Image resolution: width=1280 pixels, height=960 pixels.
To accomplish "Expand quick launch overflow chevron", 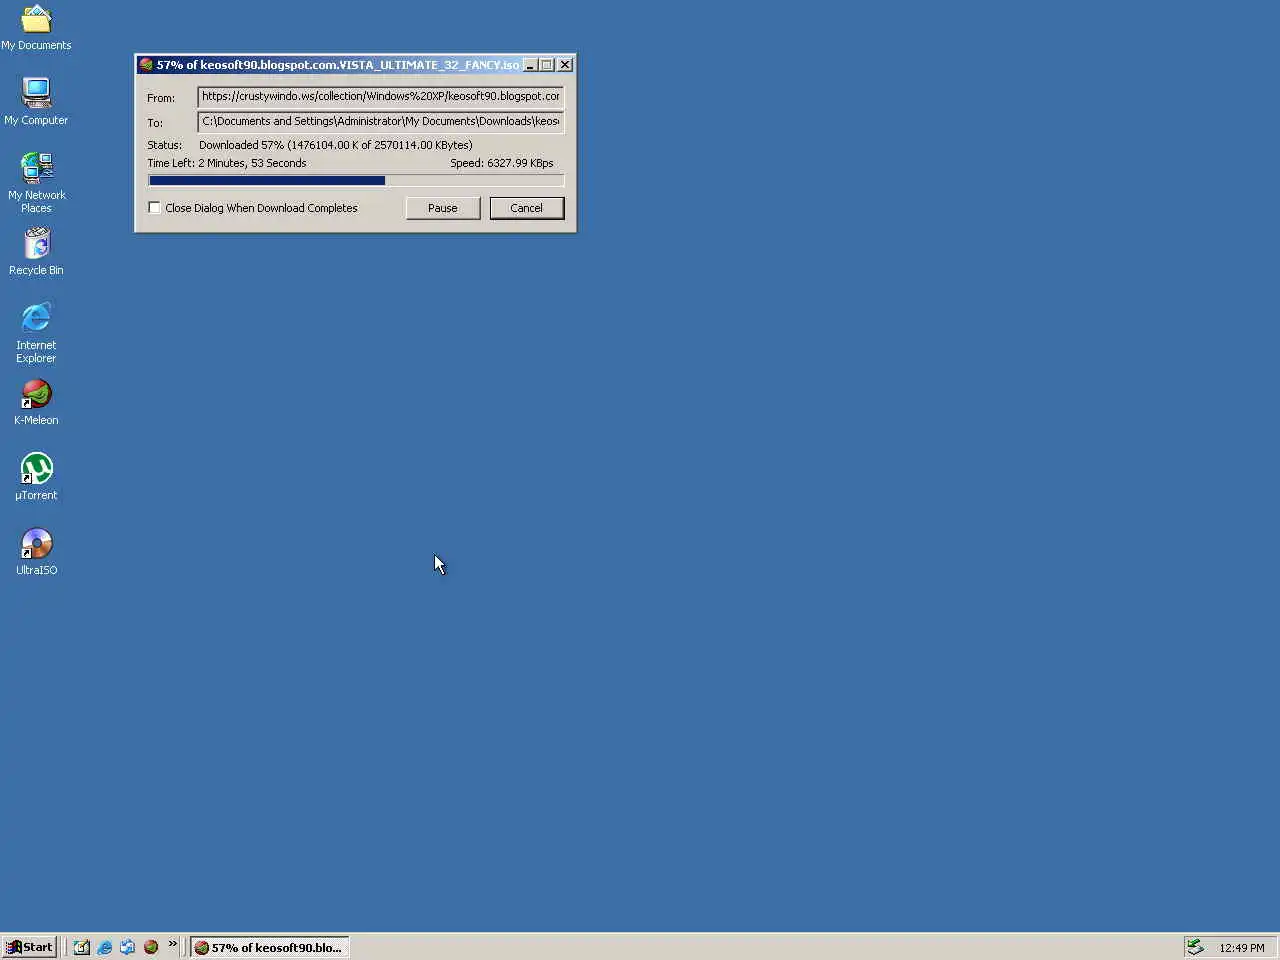I will (x=172, y=944).
